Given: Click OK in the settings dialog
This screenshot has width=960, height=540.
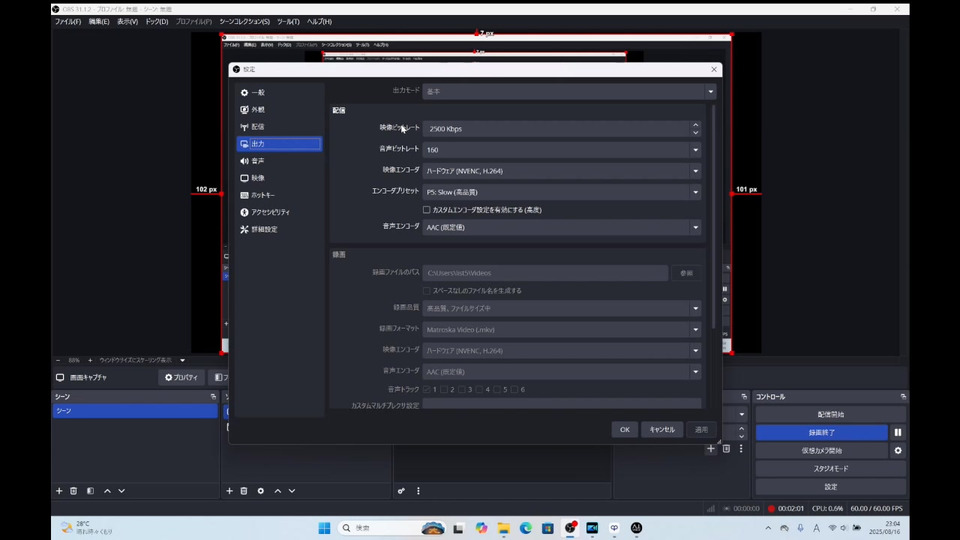Looking at the screenshot, I should 624,430.
